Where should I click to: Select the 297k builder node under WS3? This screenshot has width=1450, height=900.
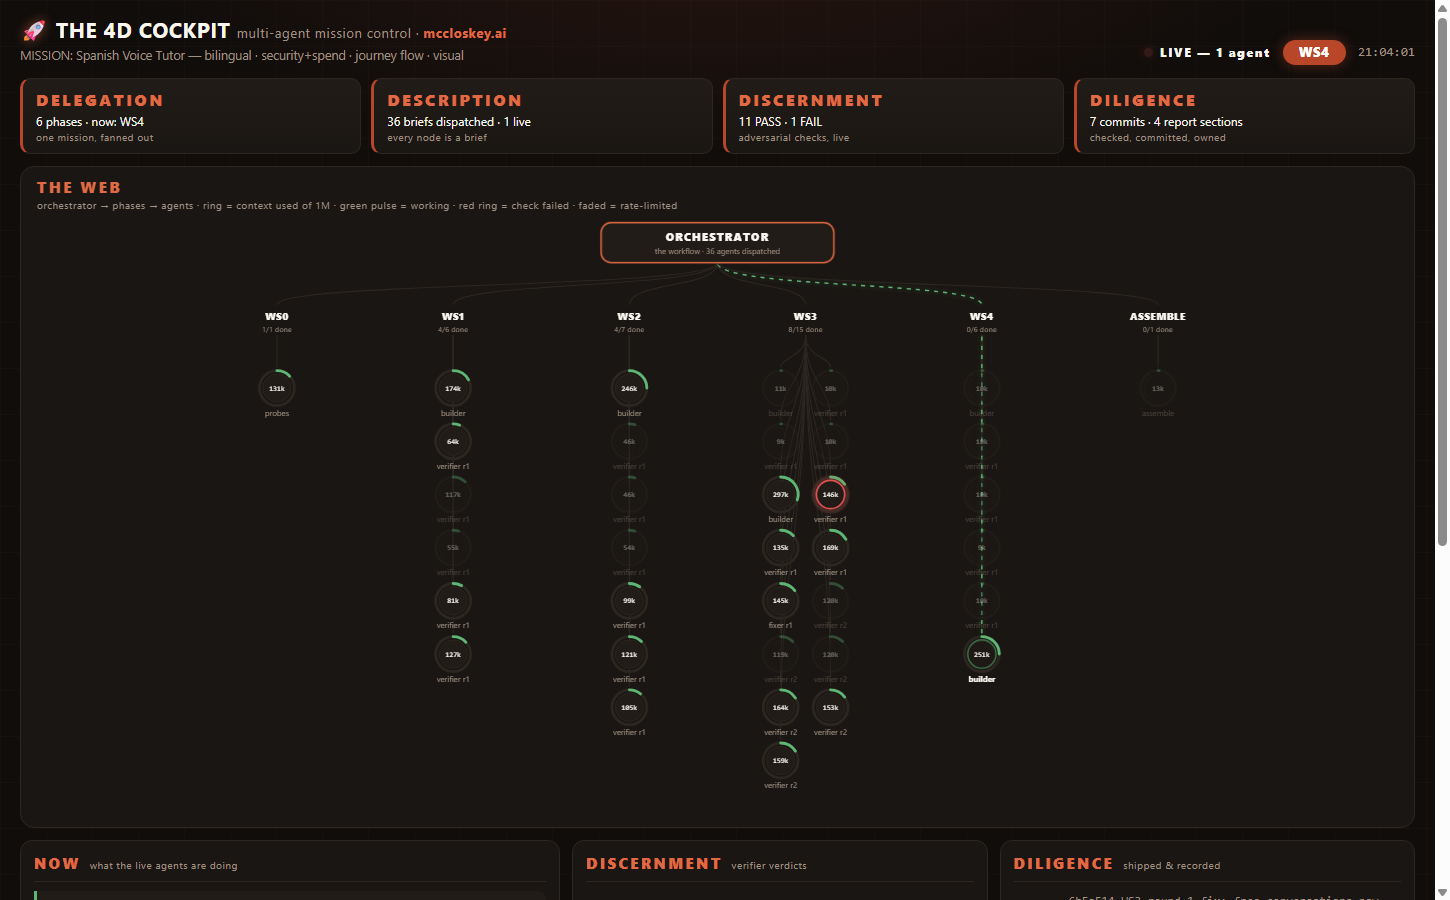coord(781,494)
